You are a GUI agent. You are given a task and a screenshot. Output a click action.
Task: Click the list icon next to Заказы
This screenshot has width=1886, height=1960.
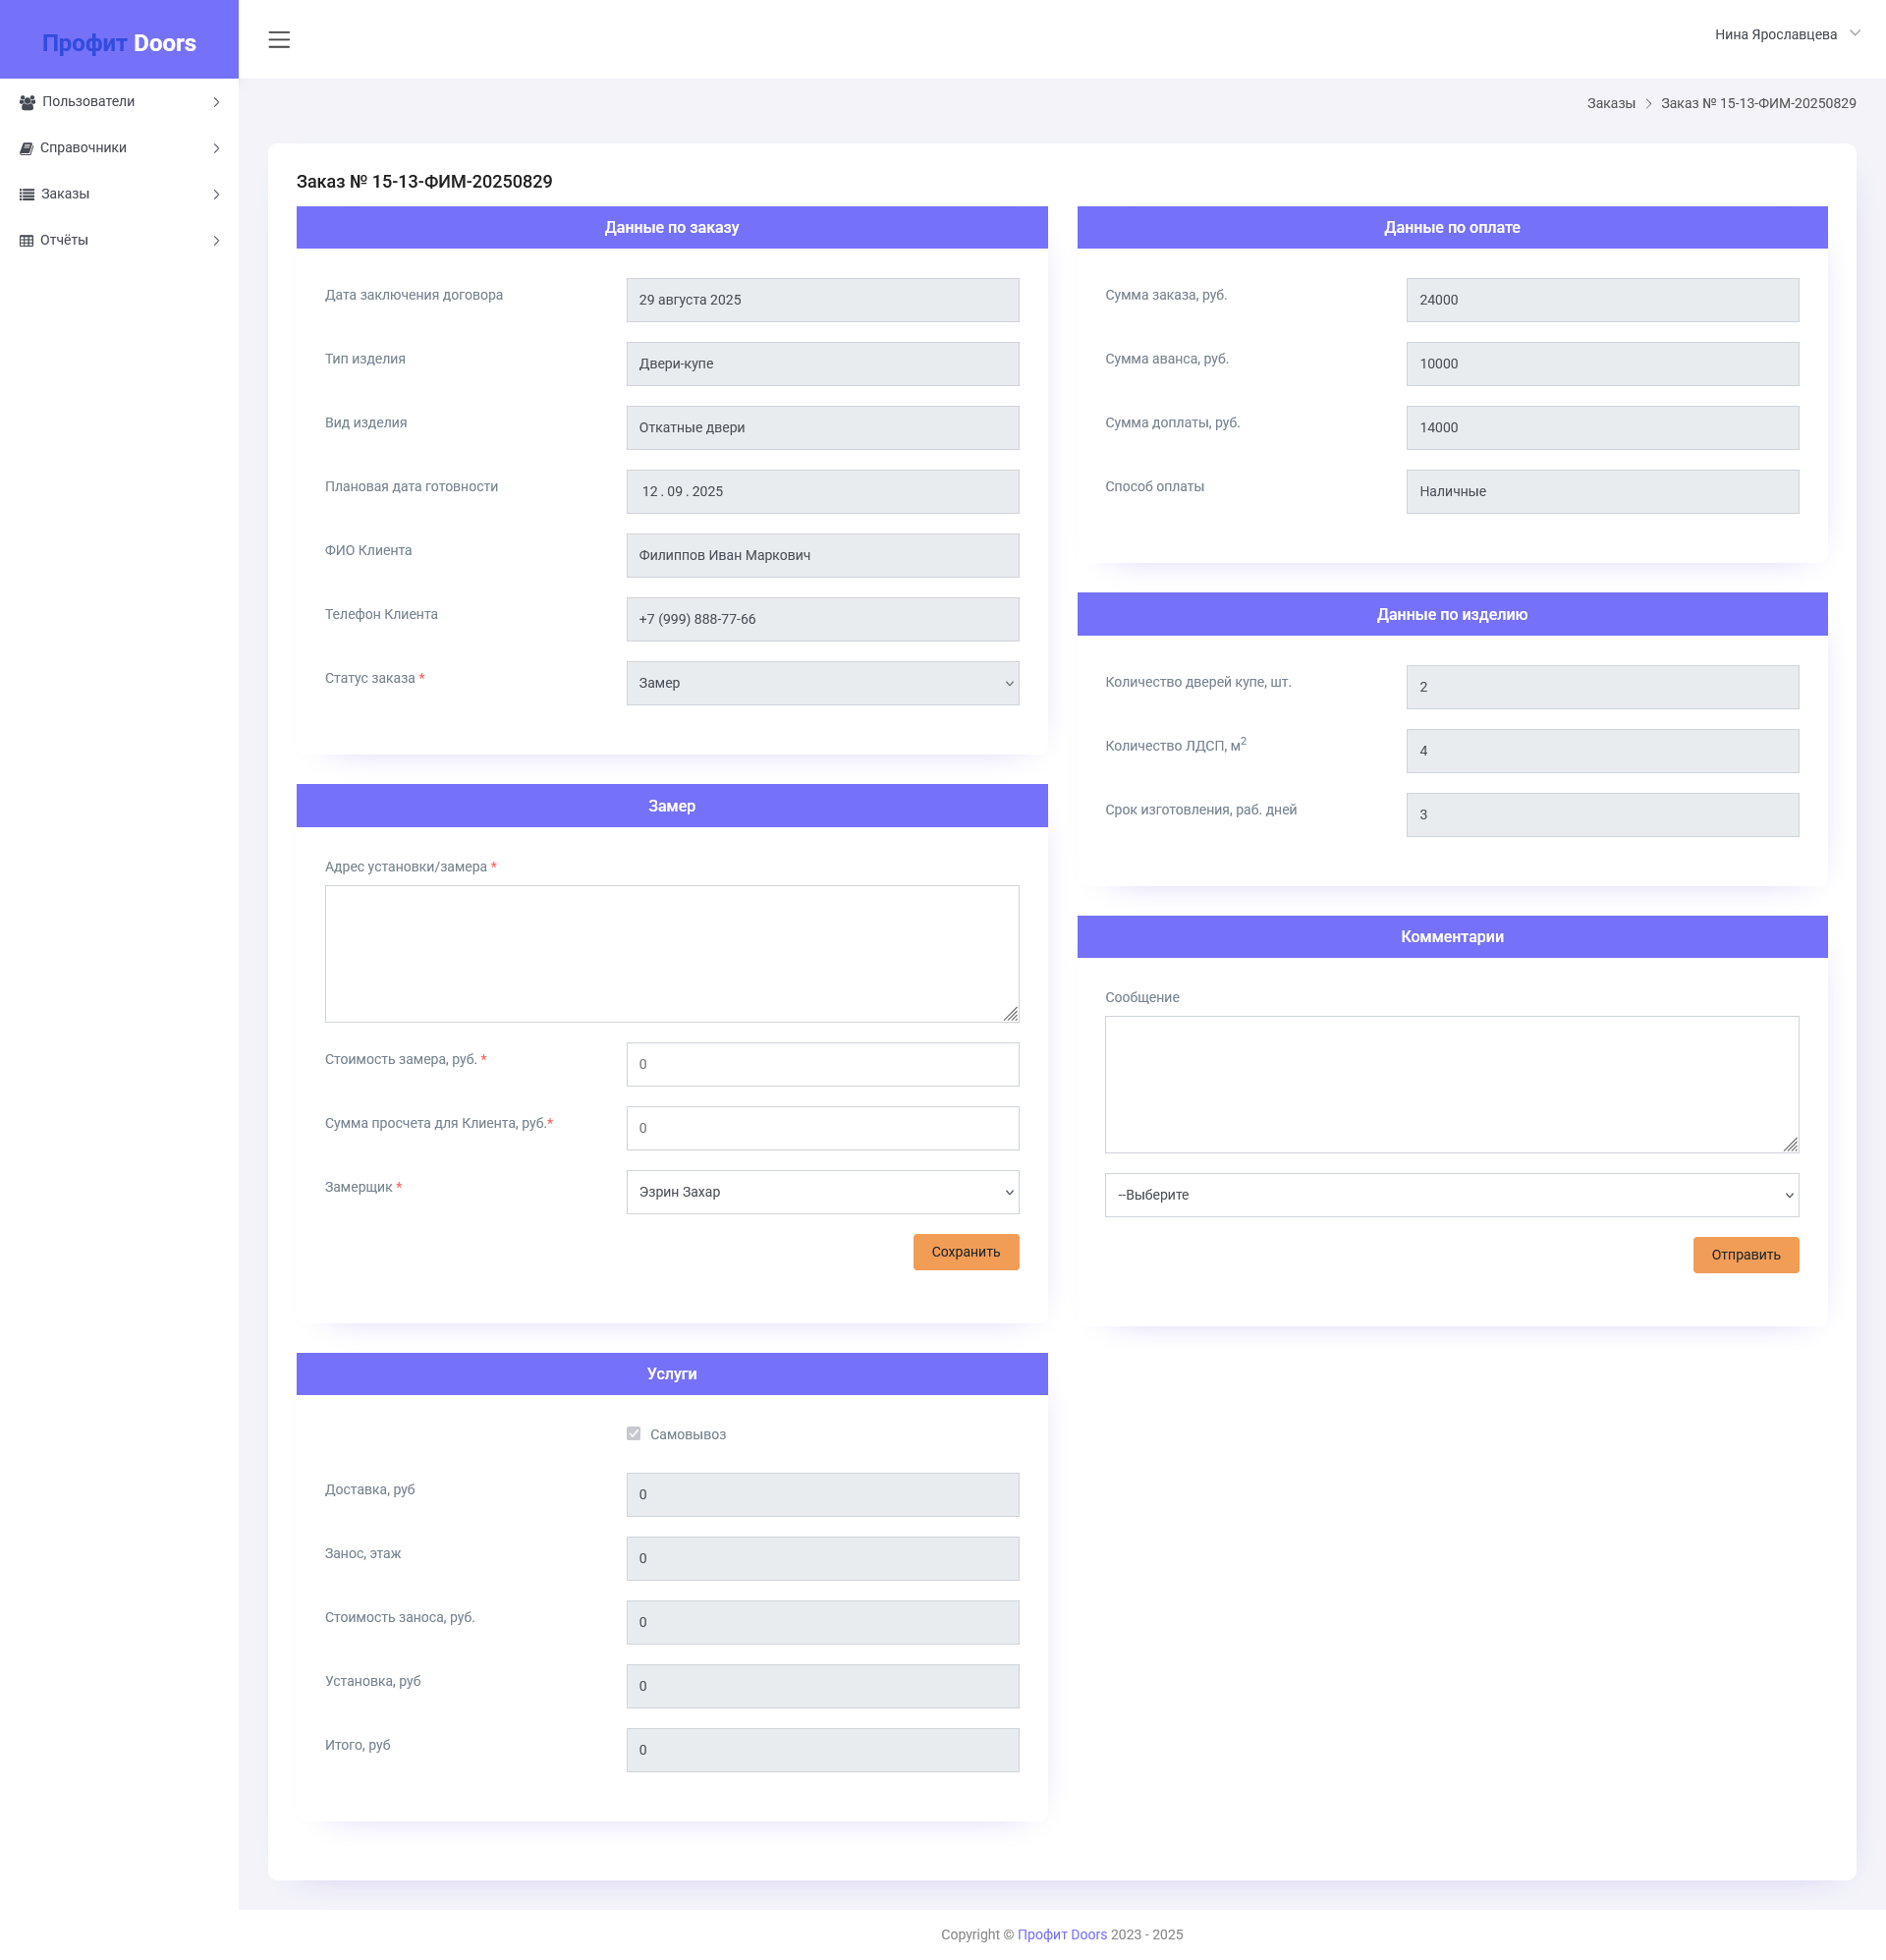tap(27, 194)
